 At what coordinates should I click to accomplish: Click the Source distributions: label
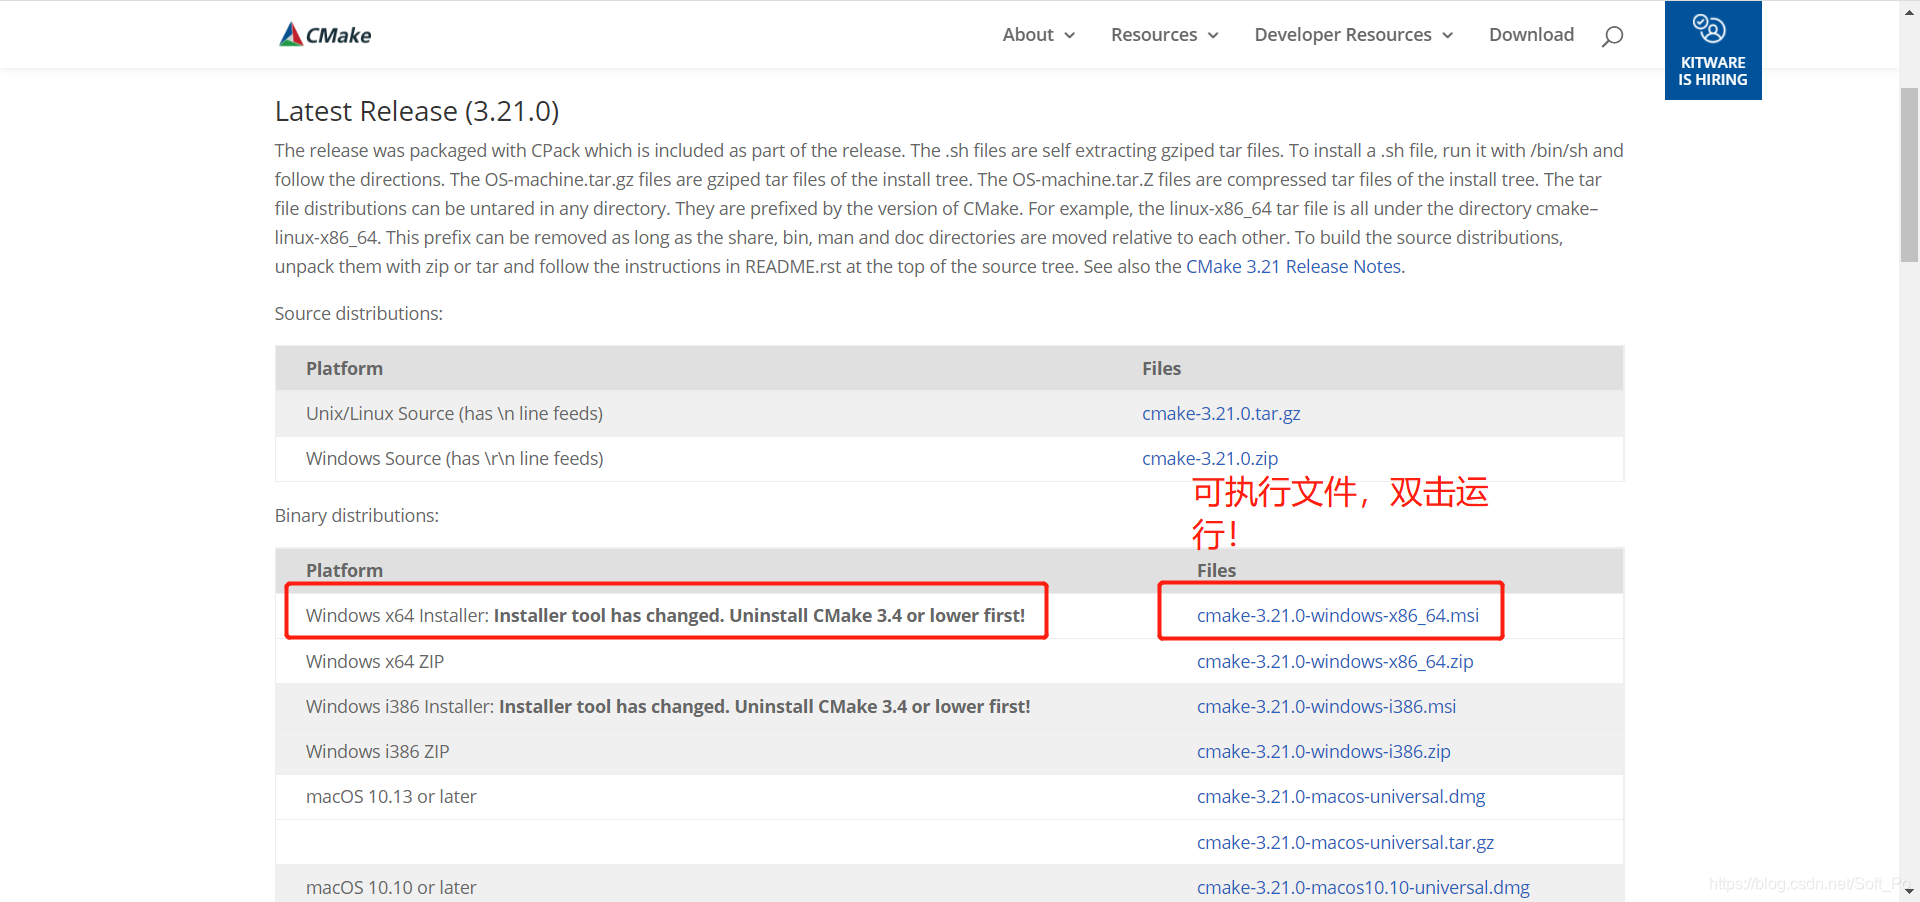point(359,314)
